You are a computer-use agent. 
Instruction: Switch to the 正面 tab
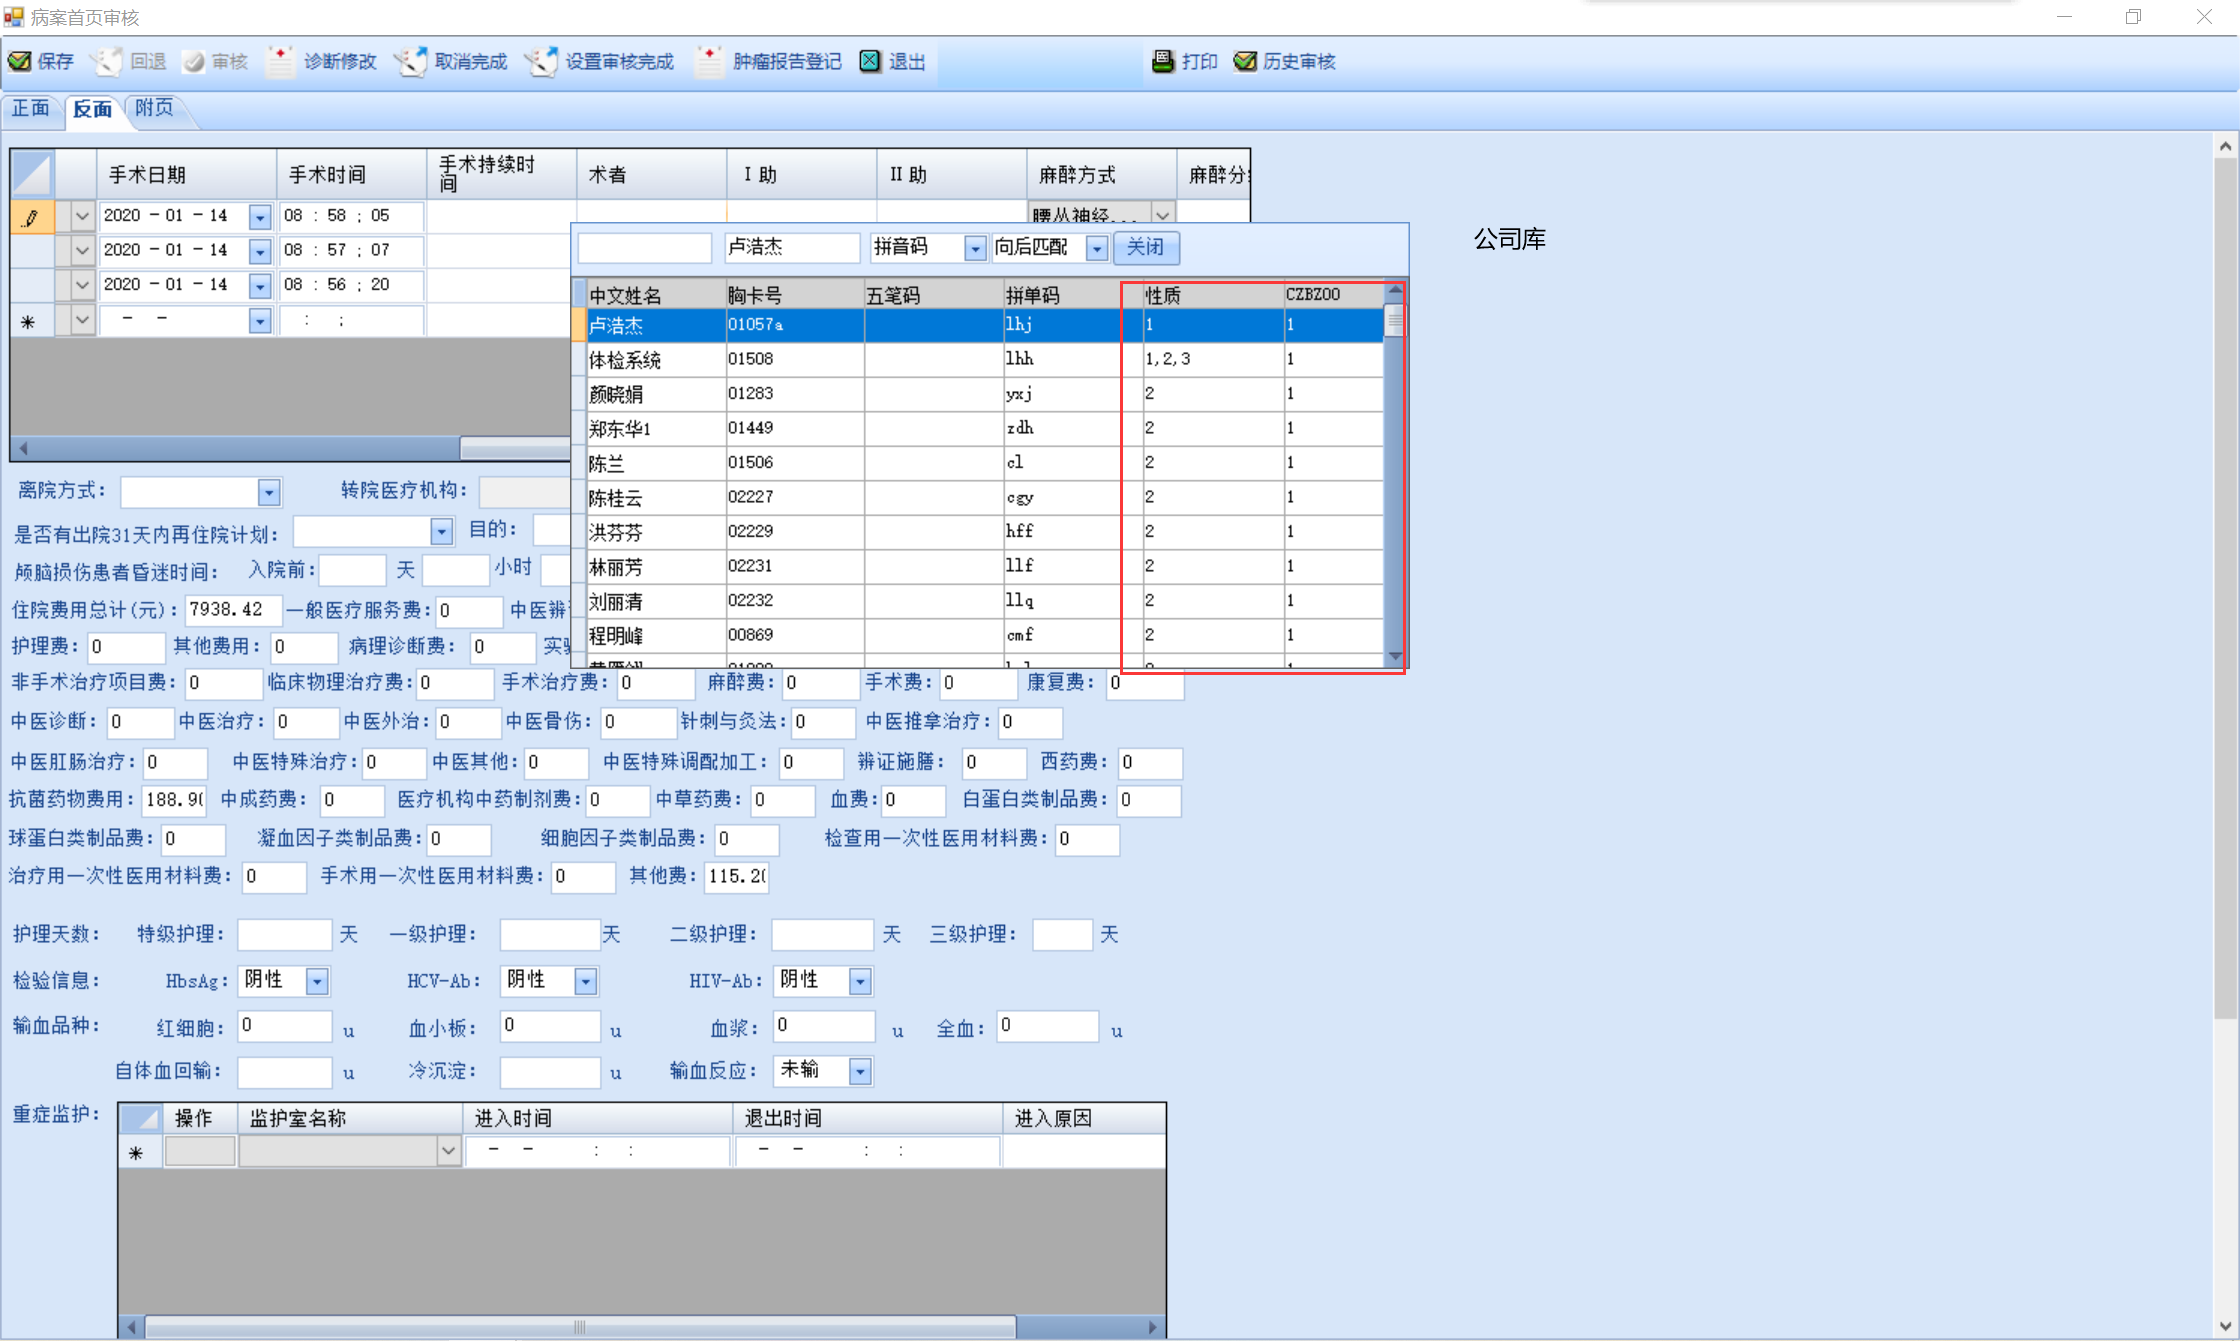(31, 108)
